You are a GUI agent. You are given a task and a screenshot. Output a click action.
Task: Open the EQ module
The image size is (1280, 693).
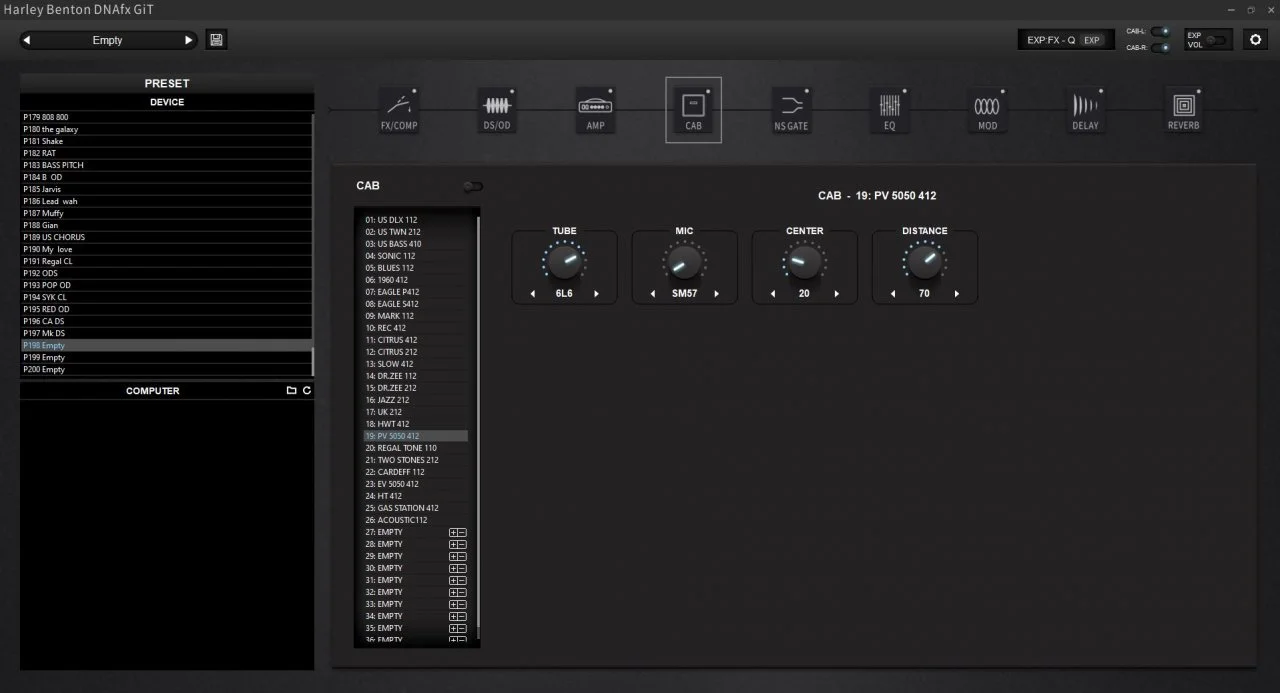click(x=889, y=110)
